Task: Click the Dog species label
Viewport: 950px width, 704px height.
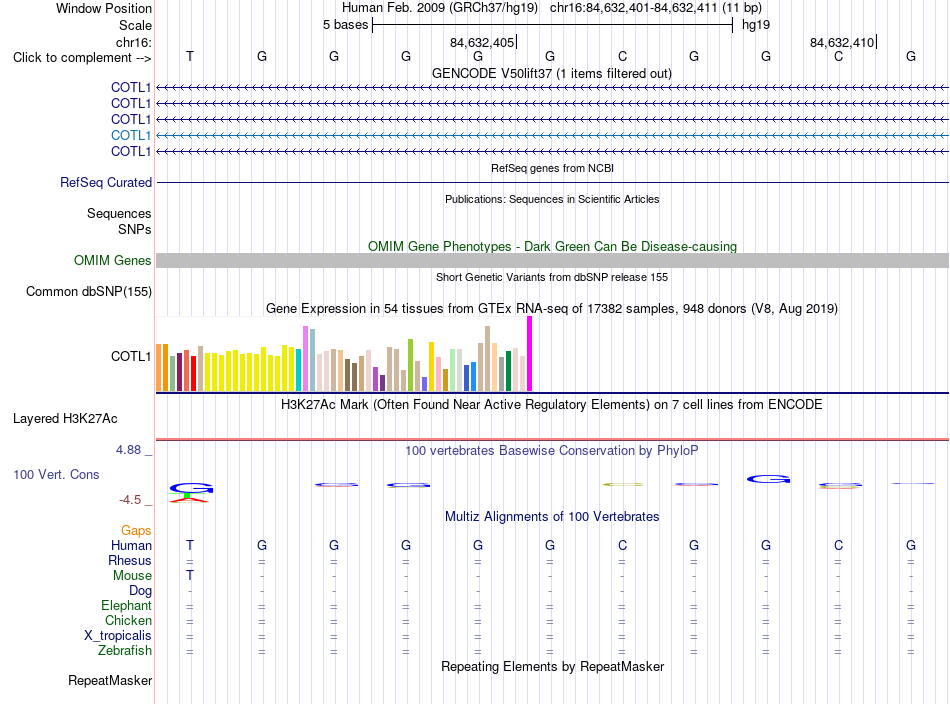Action: point(140,591)
